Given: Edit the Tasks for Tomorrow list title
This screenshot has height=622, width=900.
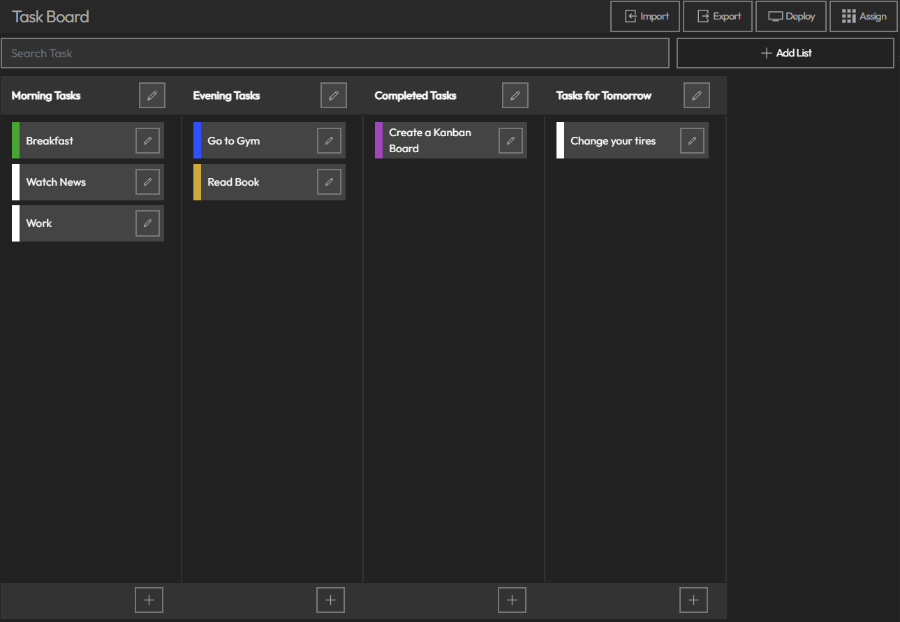Looking at the screenshot, I should (696, 95).
